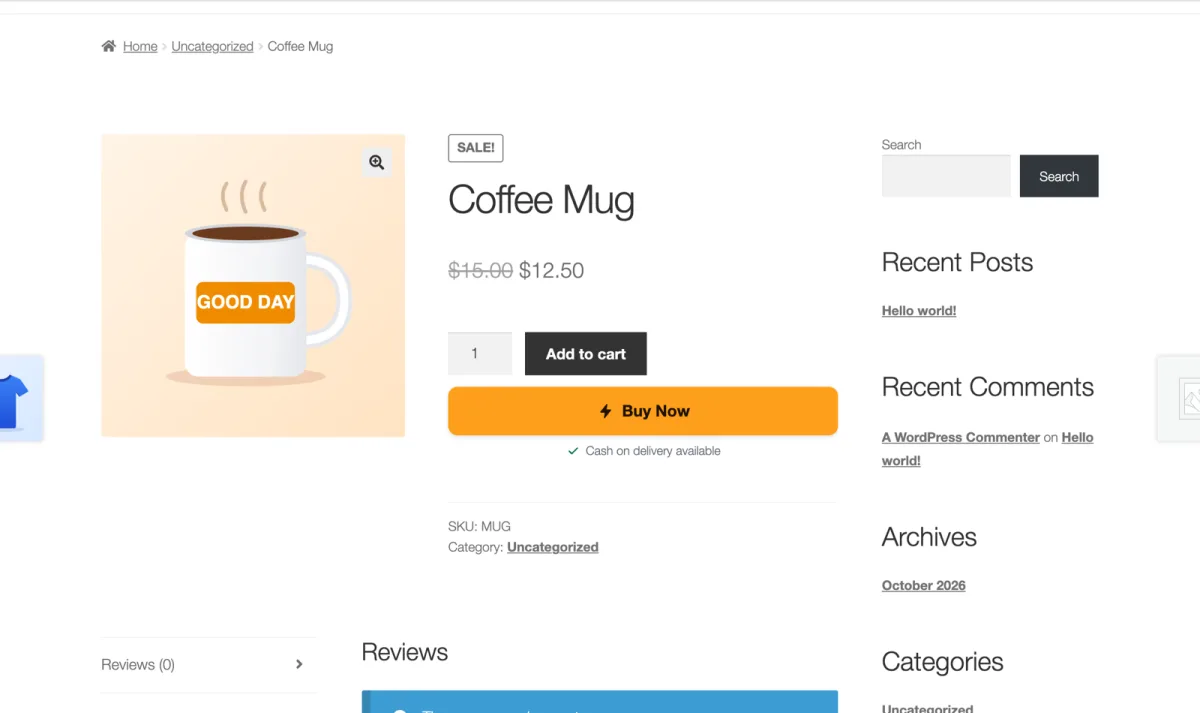This screenshot has width=1200, height=713.
Task: Click the chevron on the Reviews tab
Action: point(299,664)
